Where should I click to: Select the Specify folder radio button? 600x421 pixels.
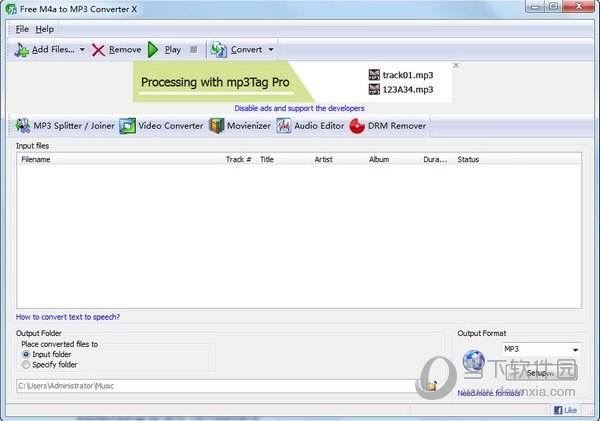(x=26, y=365)
